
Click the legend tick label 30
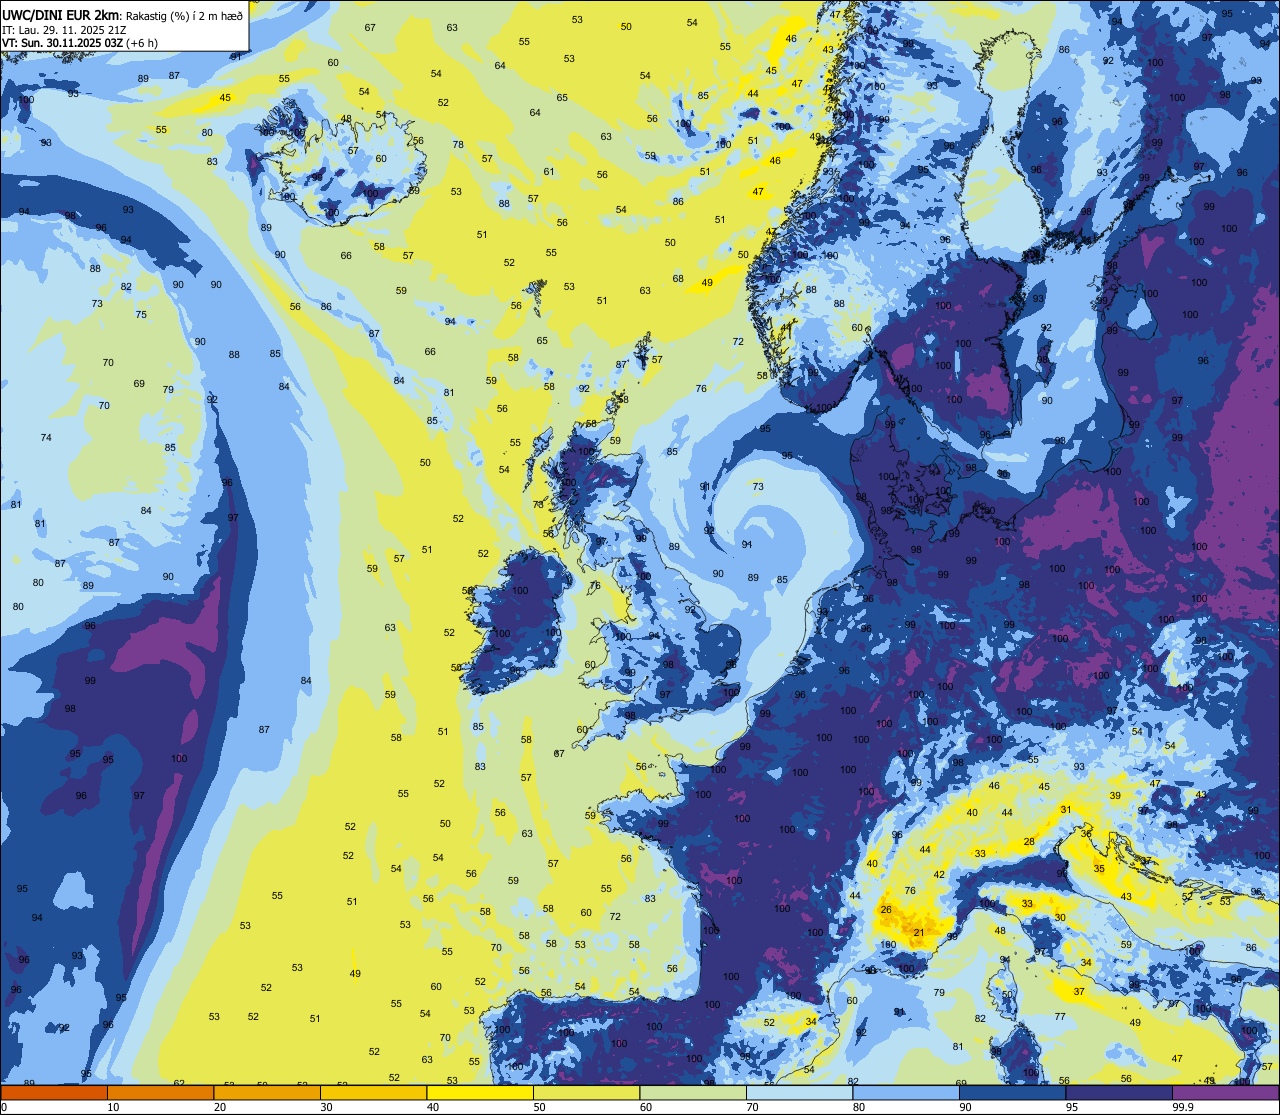326,1107
